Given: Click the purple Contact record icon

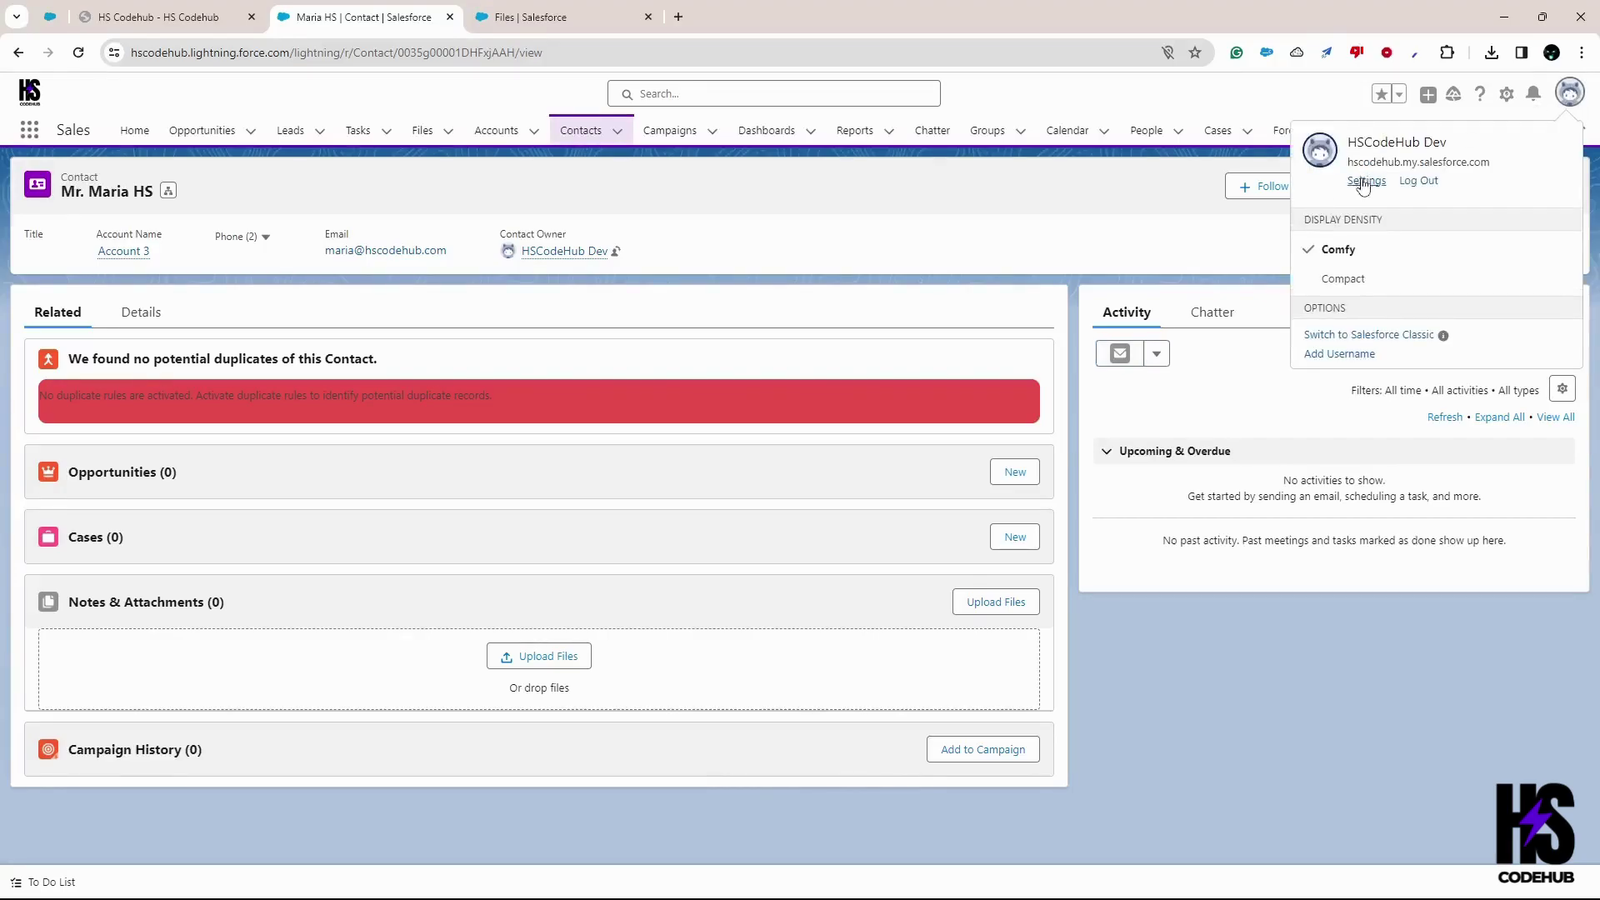Looking at the screenshot, I should point(37,184).
